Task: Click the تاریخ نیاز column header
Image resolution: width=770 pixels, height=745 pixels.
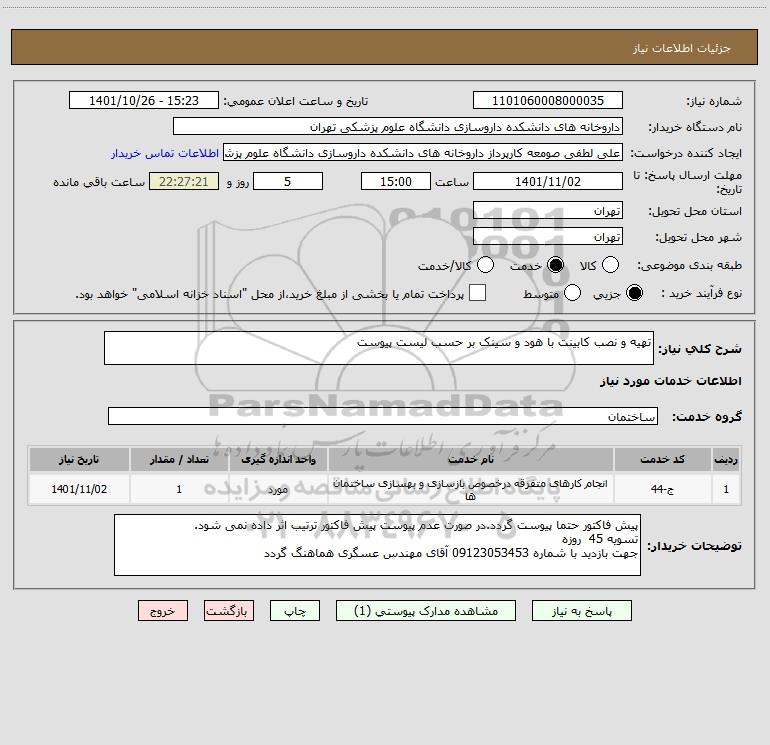Action: tap(79, 460)
